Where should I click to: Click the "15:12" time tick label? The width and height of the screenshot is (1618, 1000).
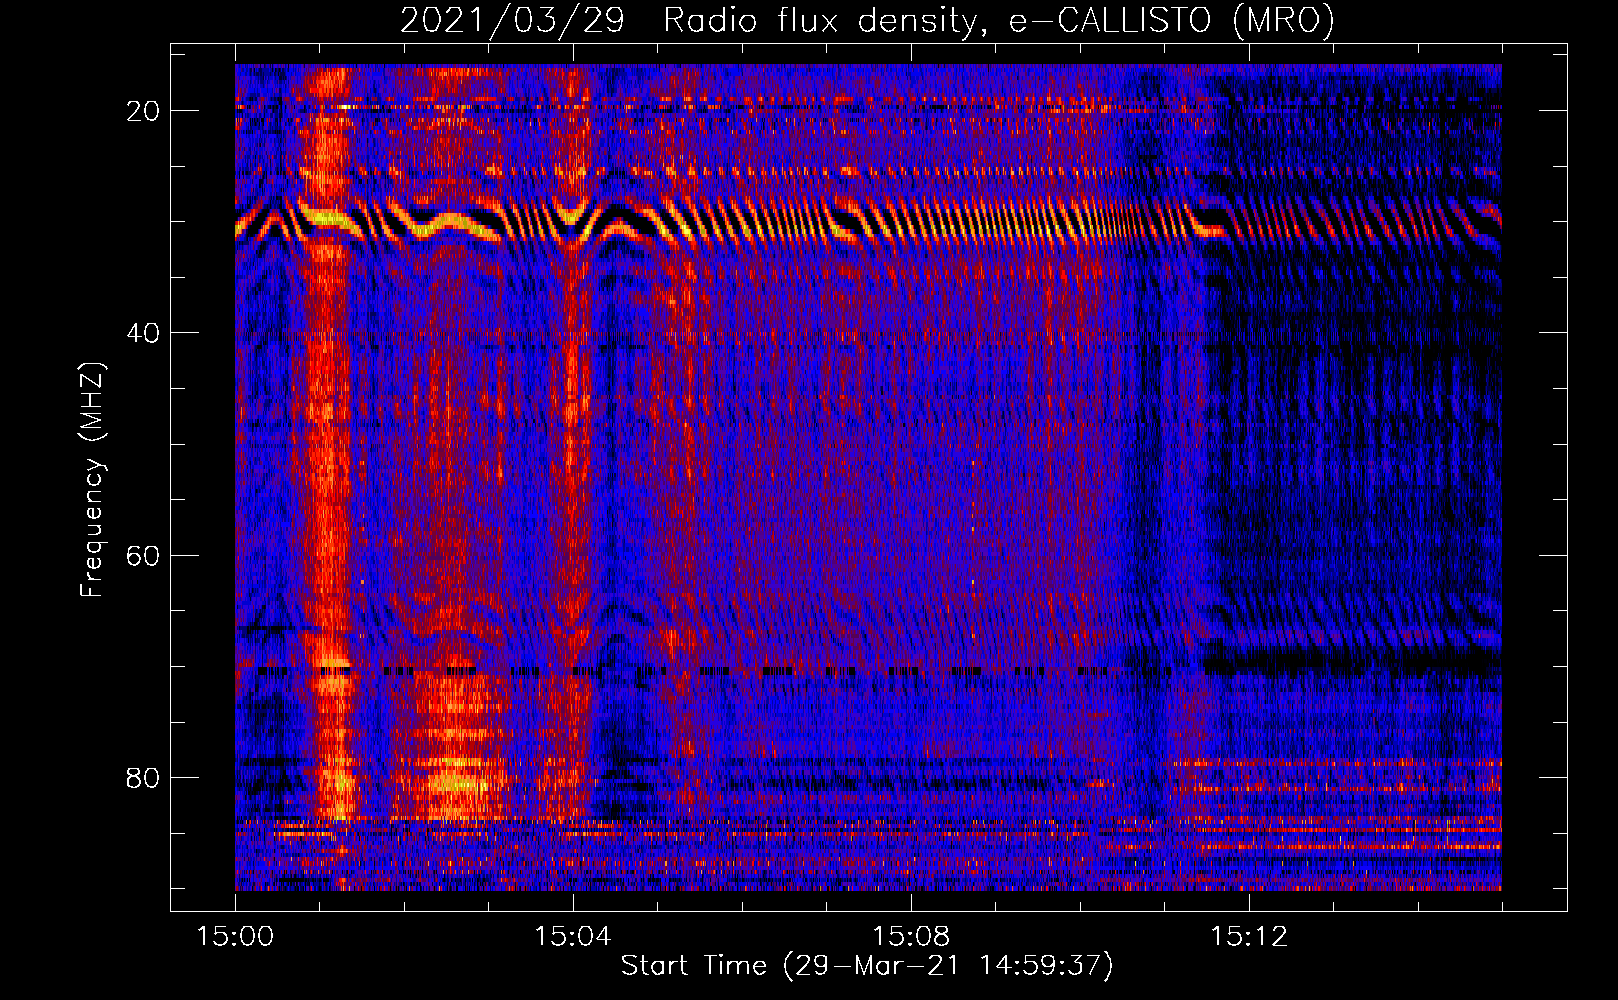pos(1249,937)
